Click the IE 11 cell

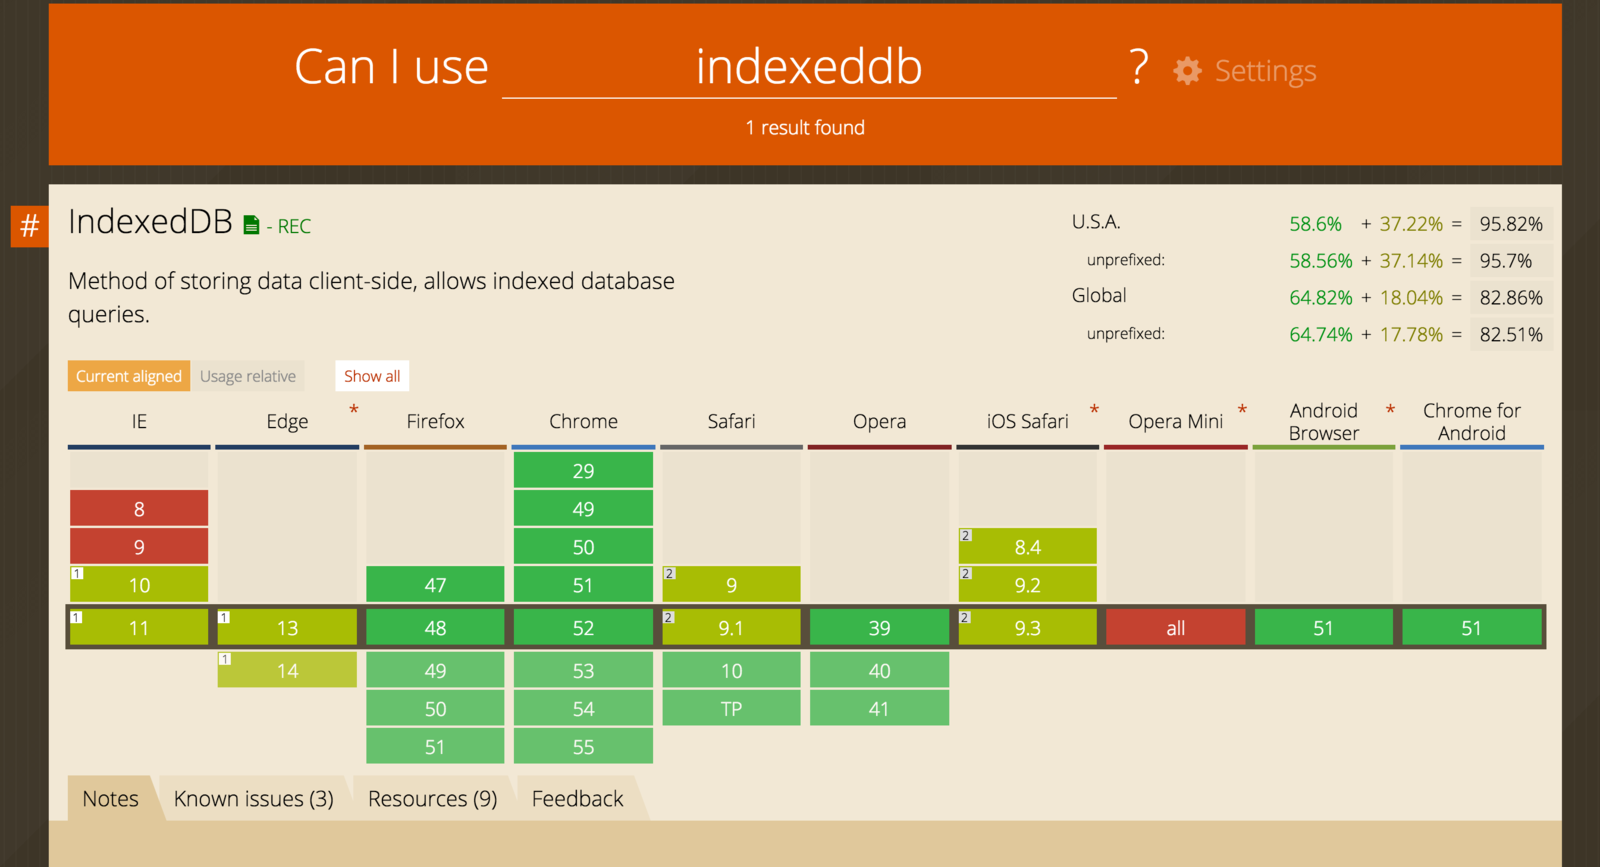click(139, 628)
